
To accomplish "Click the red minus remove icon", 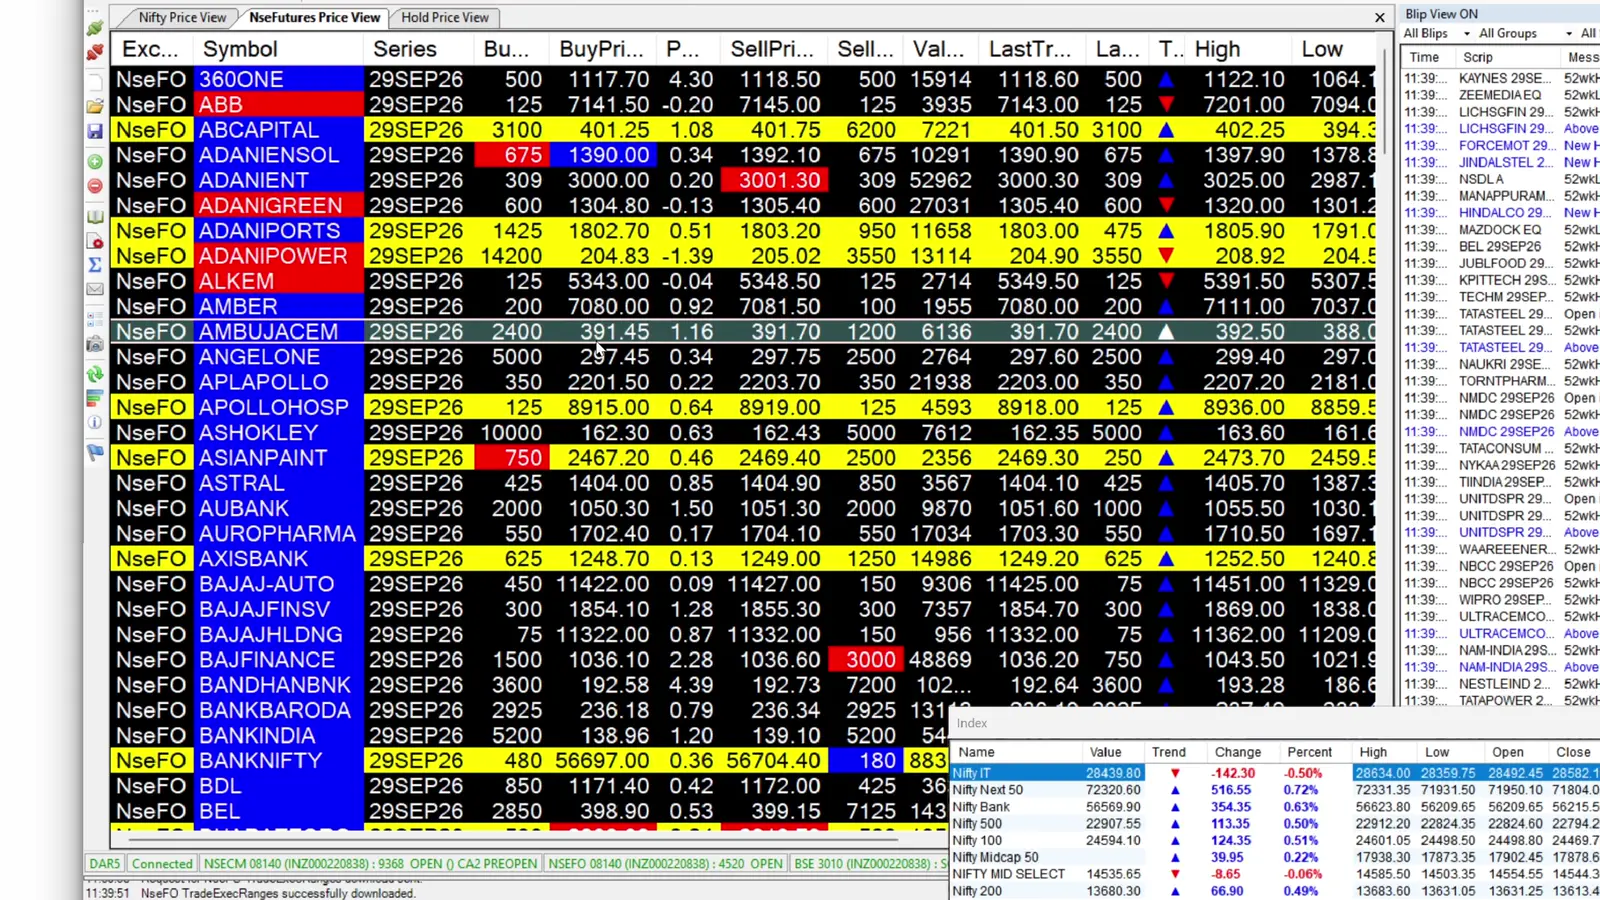I will [95, 186].
